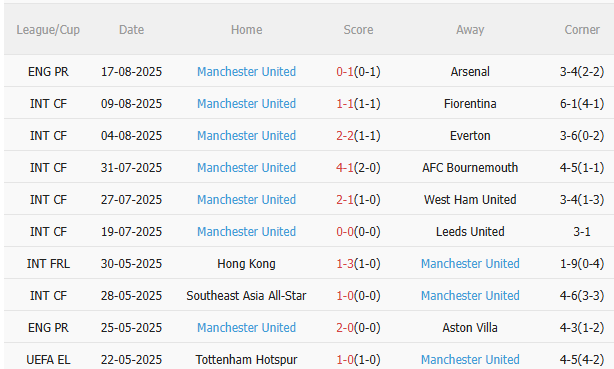Screen dimensions: 614x369
Task: Open Manchester United link in Southeast Asia All-Star row
Action: pyautogui.click(x=470, y=296)
